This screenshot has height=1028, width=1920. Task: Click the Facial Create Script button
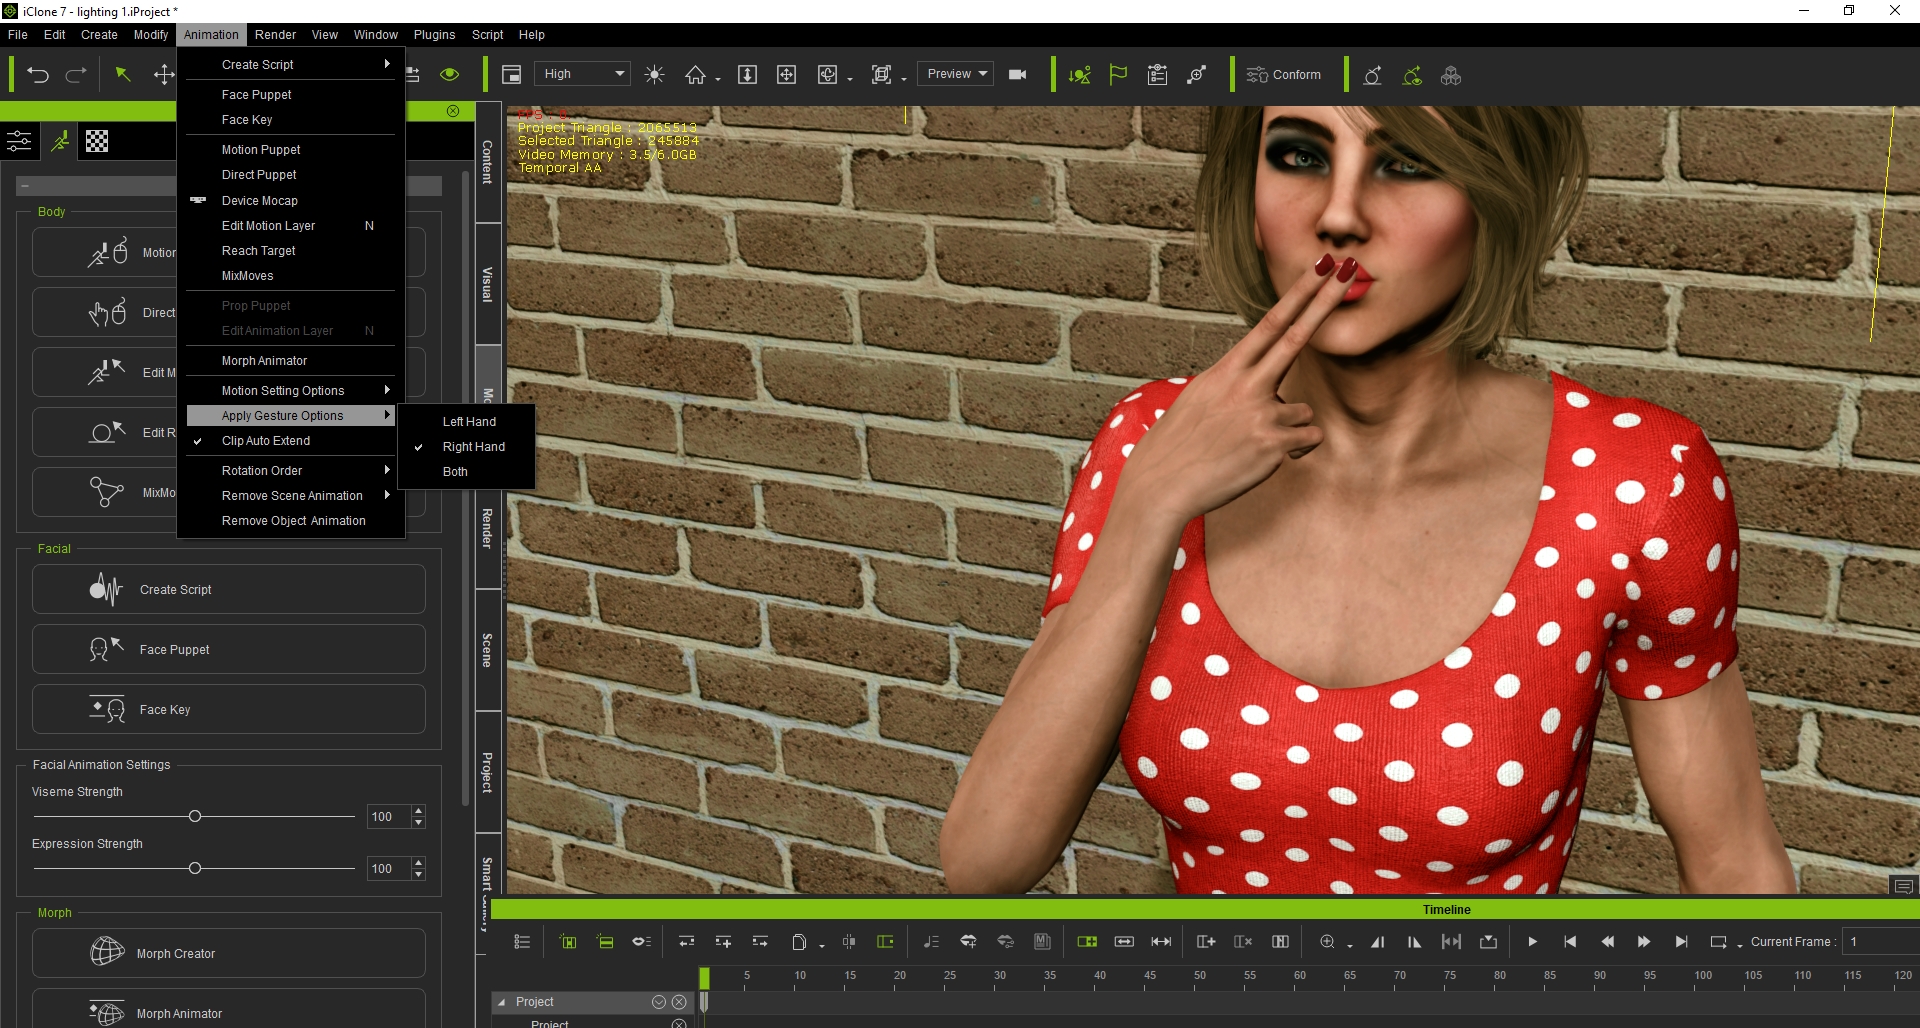tap(229, 589)
